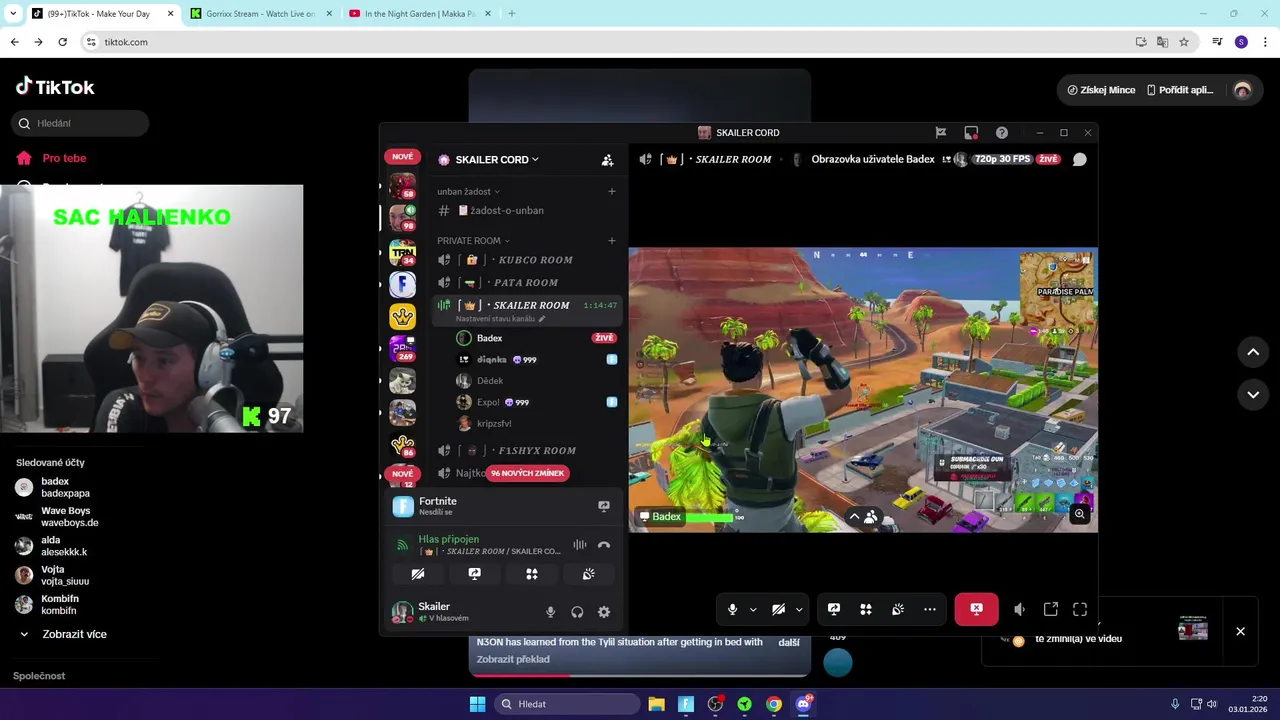The image size is (1280, 720).
Task: Go to previous TikTok video arrow
Action: [x=1253, y=352]
